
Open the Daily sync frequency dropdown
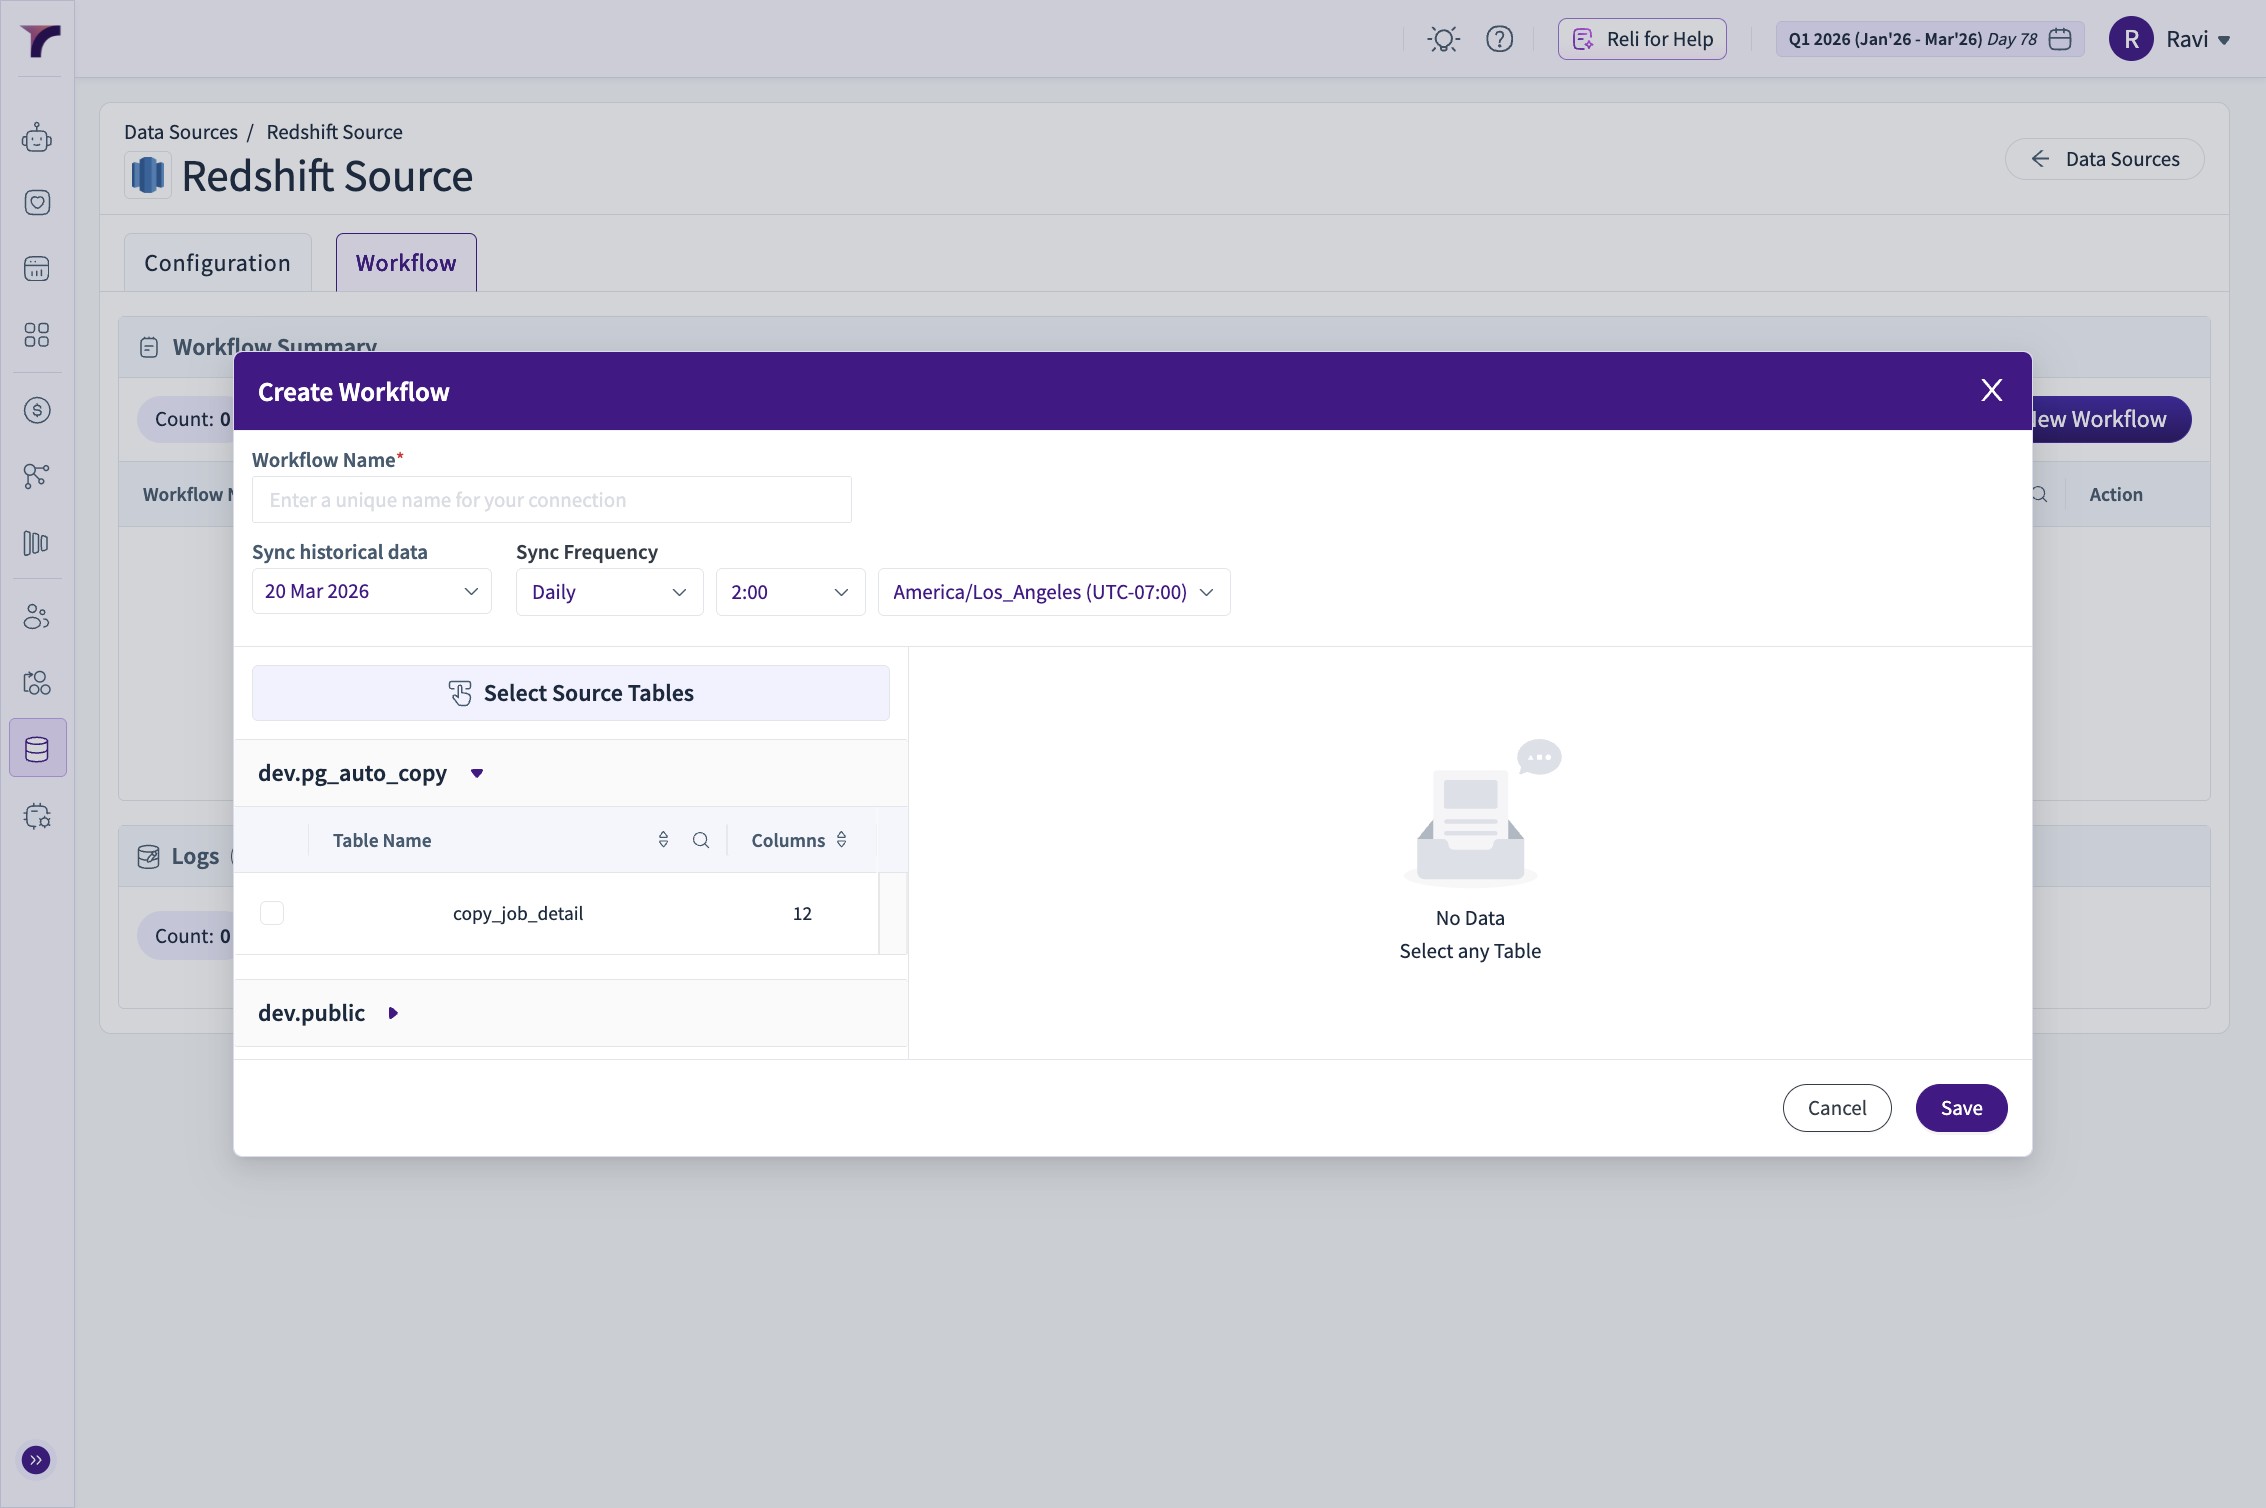coord(609,592)
